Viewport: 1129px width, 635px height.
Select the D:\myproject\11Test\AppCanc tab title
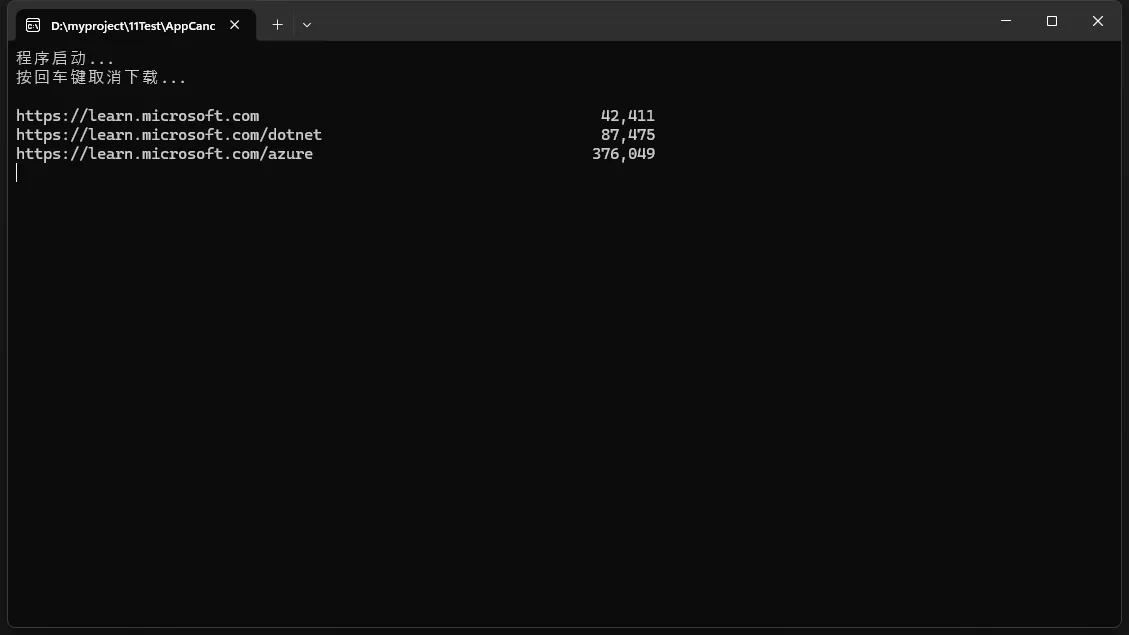point(132,26)
